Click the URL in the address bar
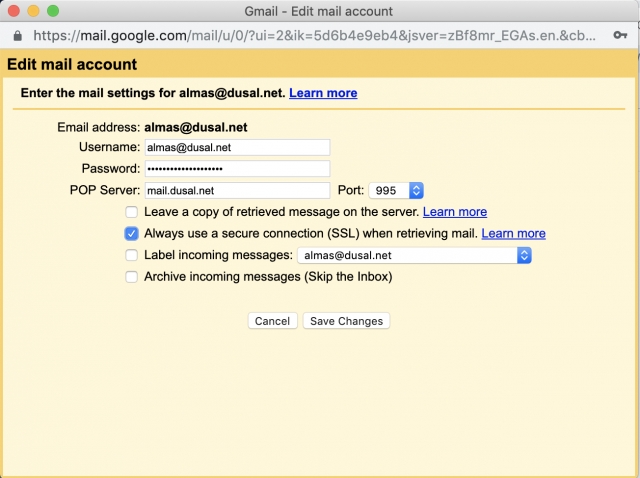640x478 pixels. tap(314, 36)
